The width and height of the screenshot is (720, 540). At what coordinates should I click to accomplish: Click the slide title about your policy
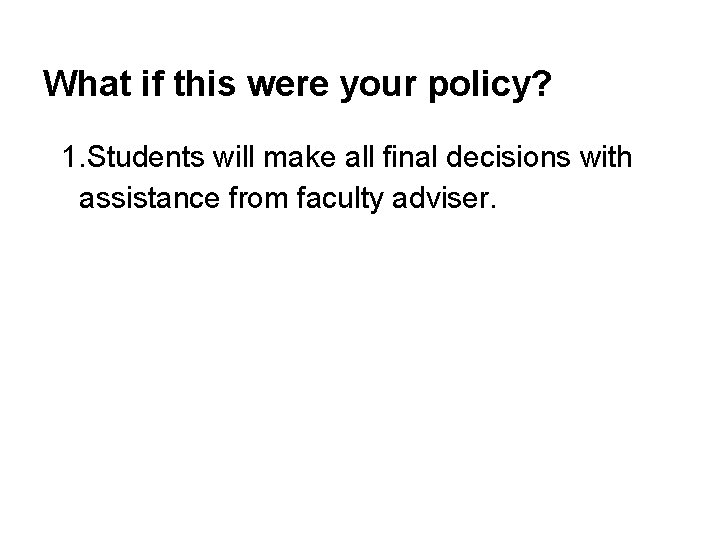click(x=297, y=85)
